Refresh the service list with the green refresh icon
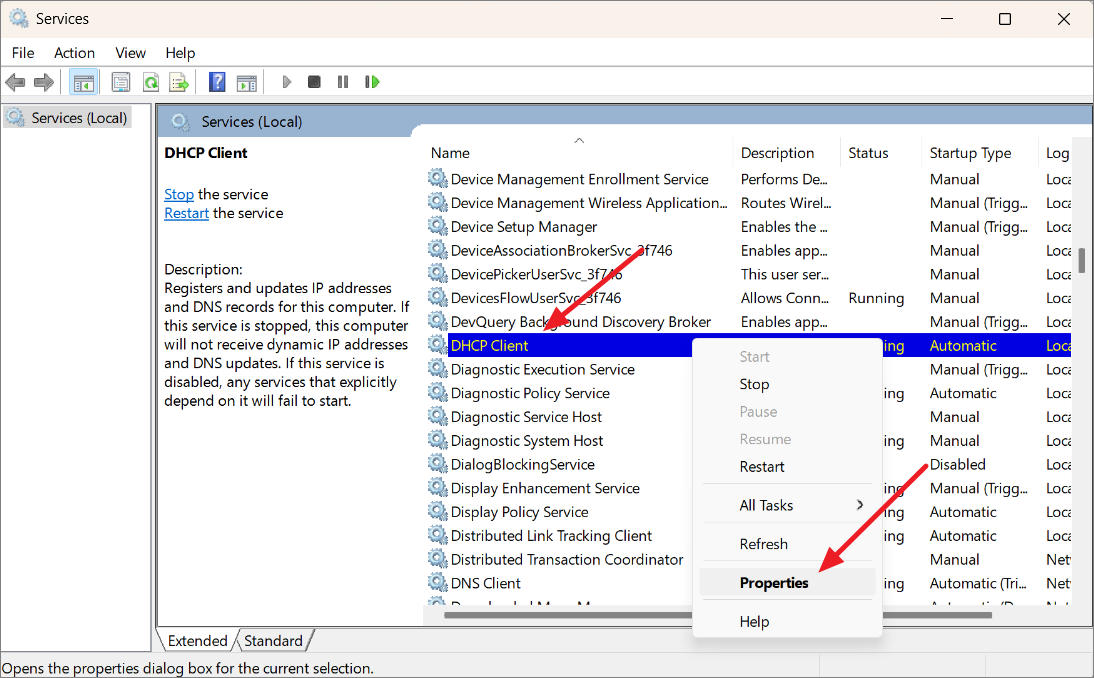Screen dimensions: 1094x678 tap(150, 81)
